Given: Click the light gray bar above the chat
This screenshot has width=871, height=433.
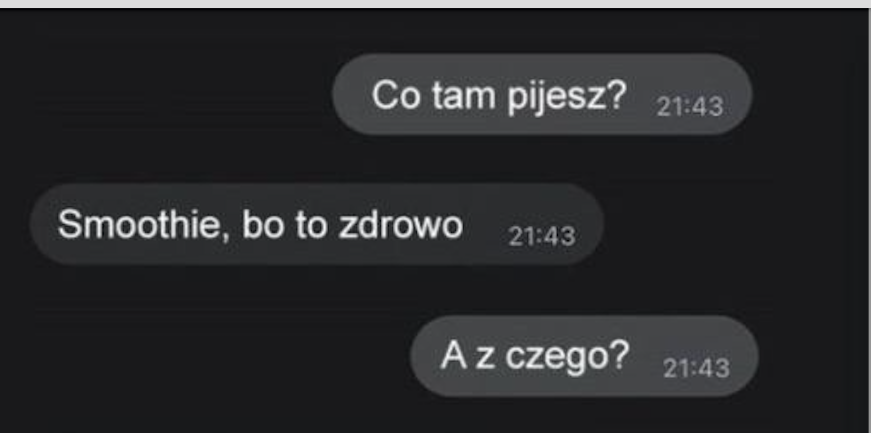Looking at the screenshot, I should coord(436,3).
